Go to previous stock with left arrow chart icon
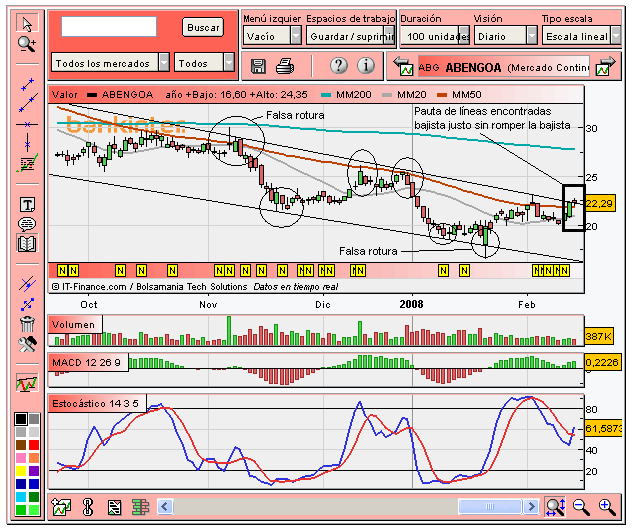Image resolution: width=632 pixels, height=528 pixels. [403, 67]
